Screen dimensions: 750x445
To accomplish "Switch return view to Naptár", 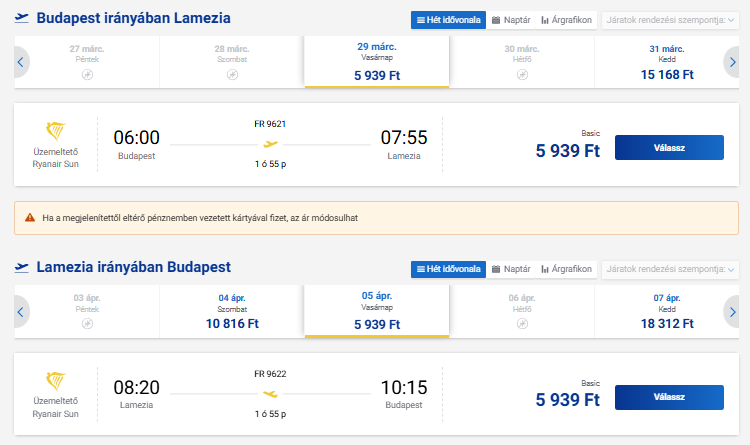I will [x=511, y=269].
